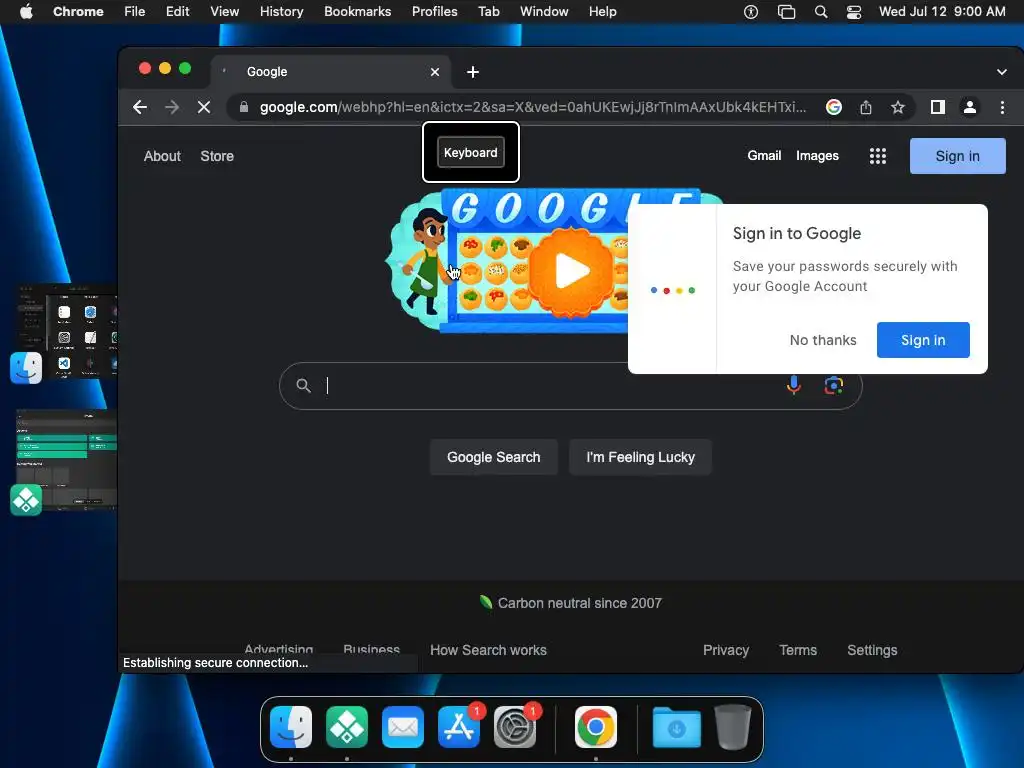Click blue Sign in button in popup
The height and width of the screenshot is (768, 1024).
click(x=923, y=340)
